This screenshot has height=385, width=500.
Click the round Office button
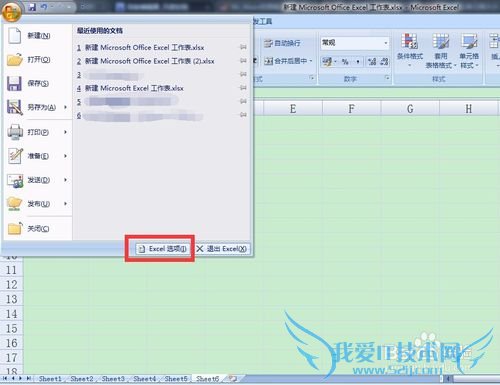tap(12, 11)
